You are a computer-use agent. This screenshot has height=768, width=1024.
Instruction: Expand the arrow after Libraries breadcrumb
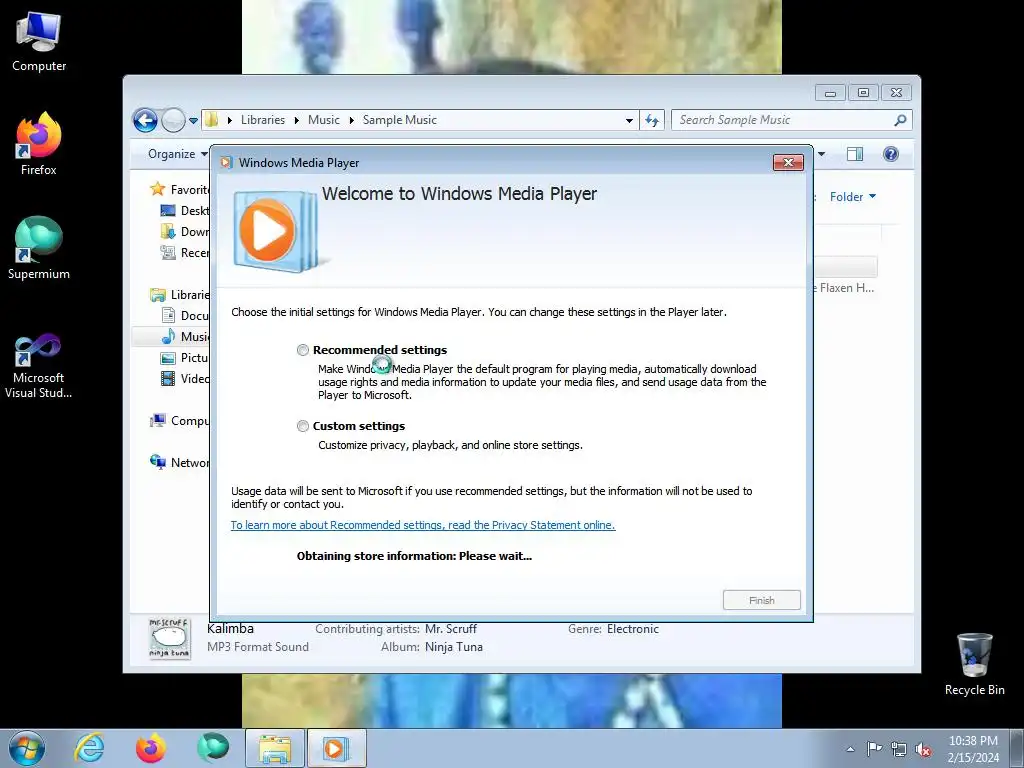(296, 120)
